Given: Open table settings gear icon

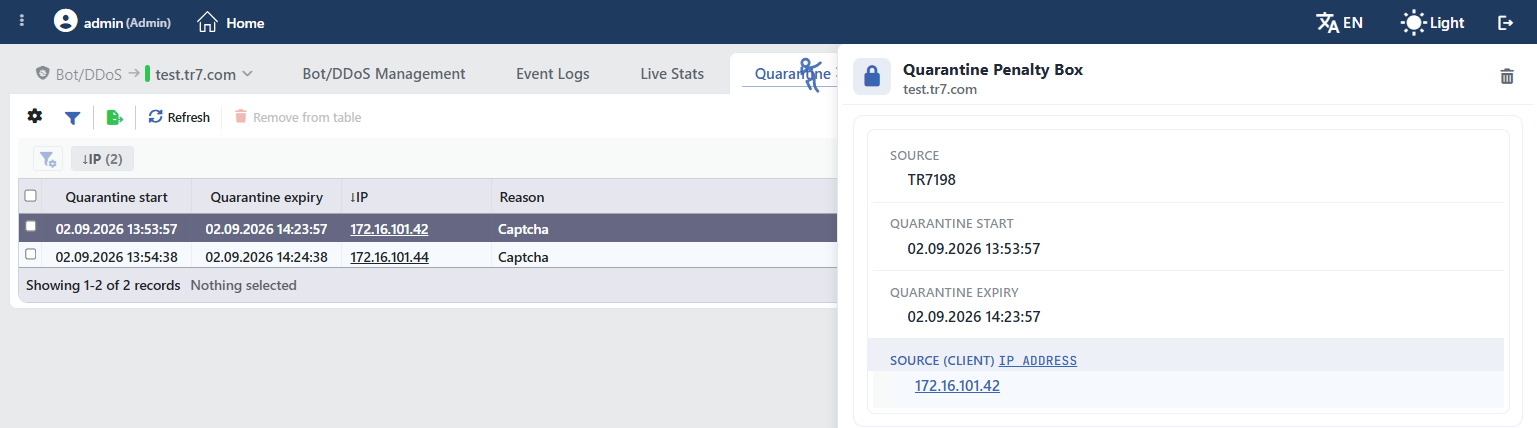Looking at the screenshot, I should (35, 117).
